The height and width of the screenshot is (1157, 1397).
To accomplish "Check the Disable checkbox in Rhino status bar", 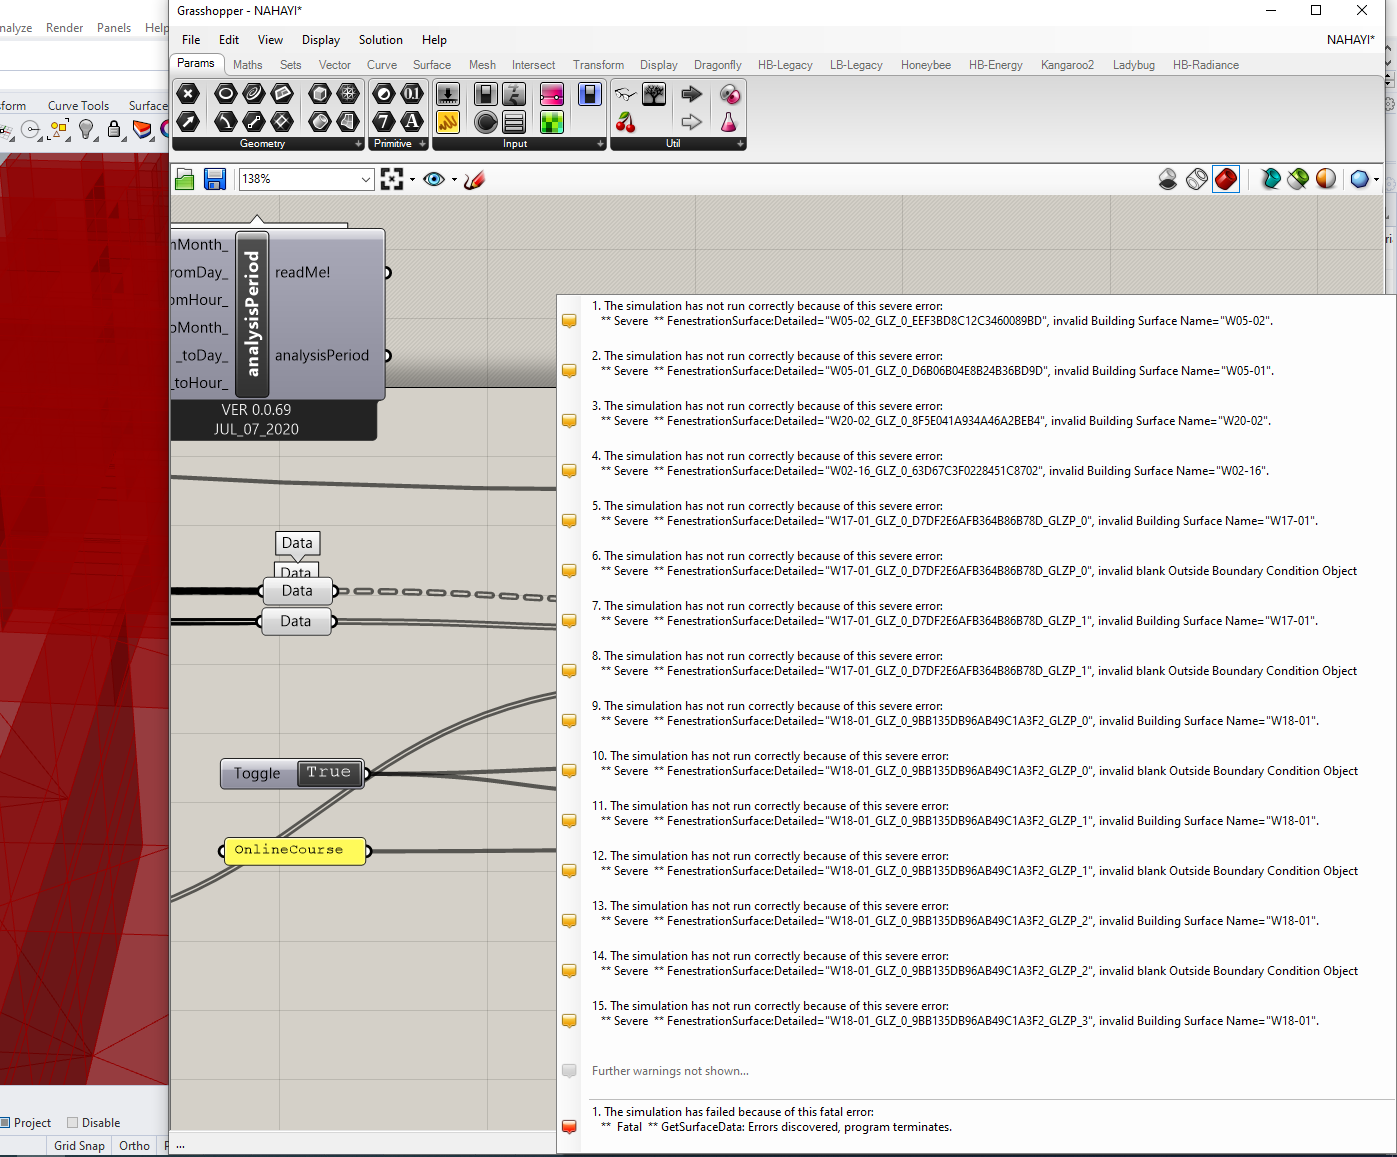I will point(72,1122).
